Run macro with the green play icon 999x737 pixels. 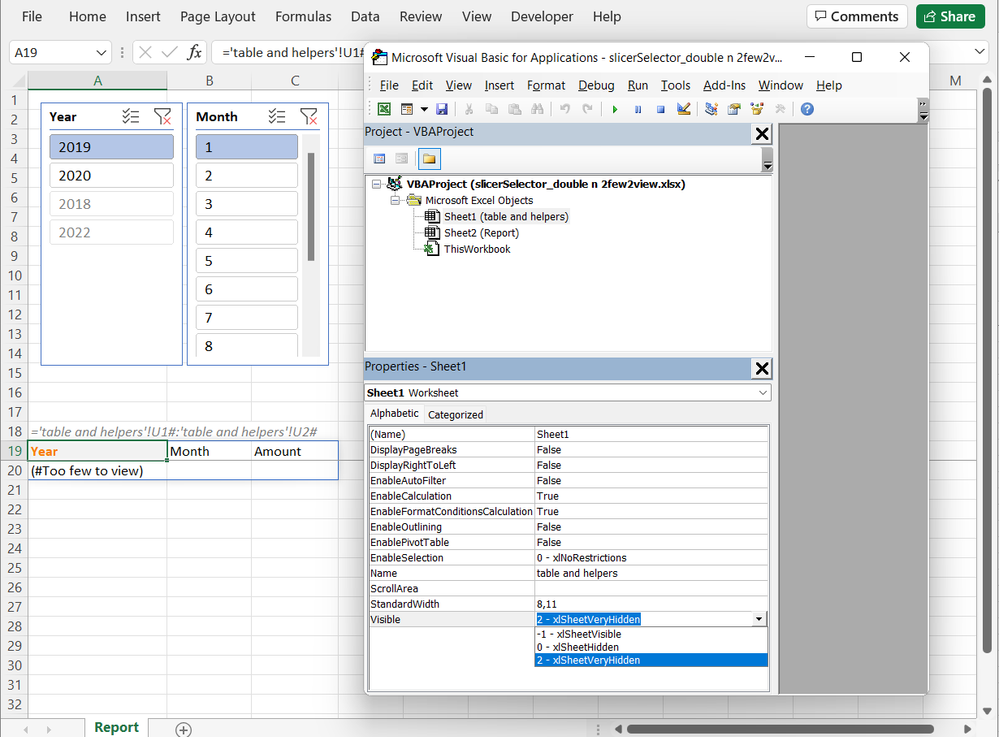(615, 109)
